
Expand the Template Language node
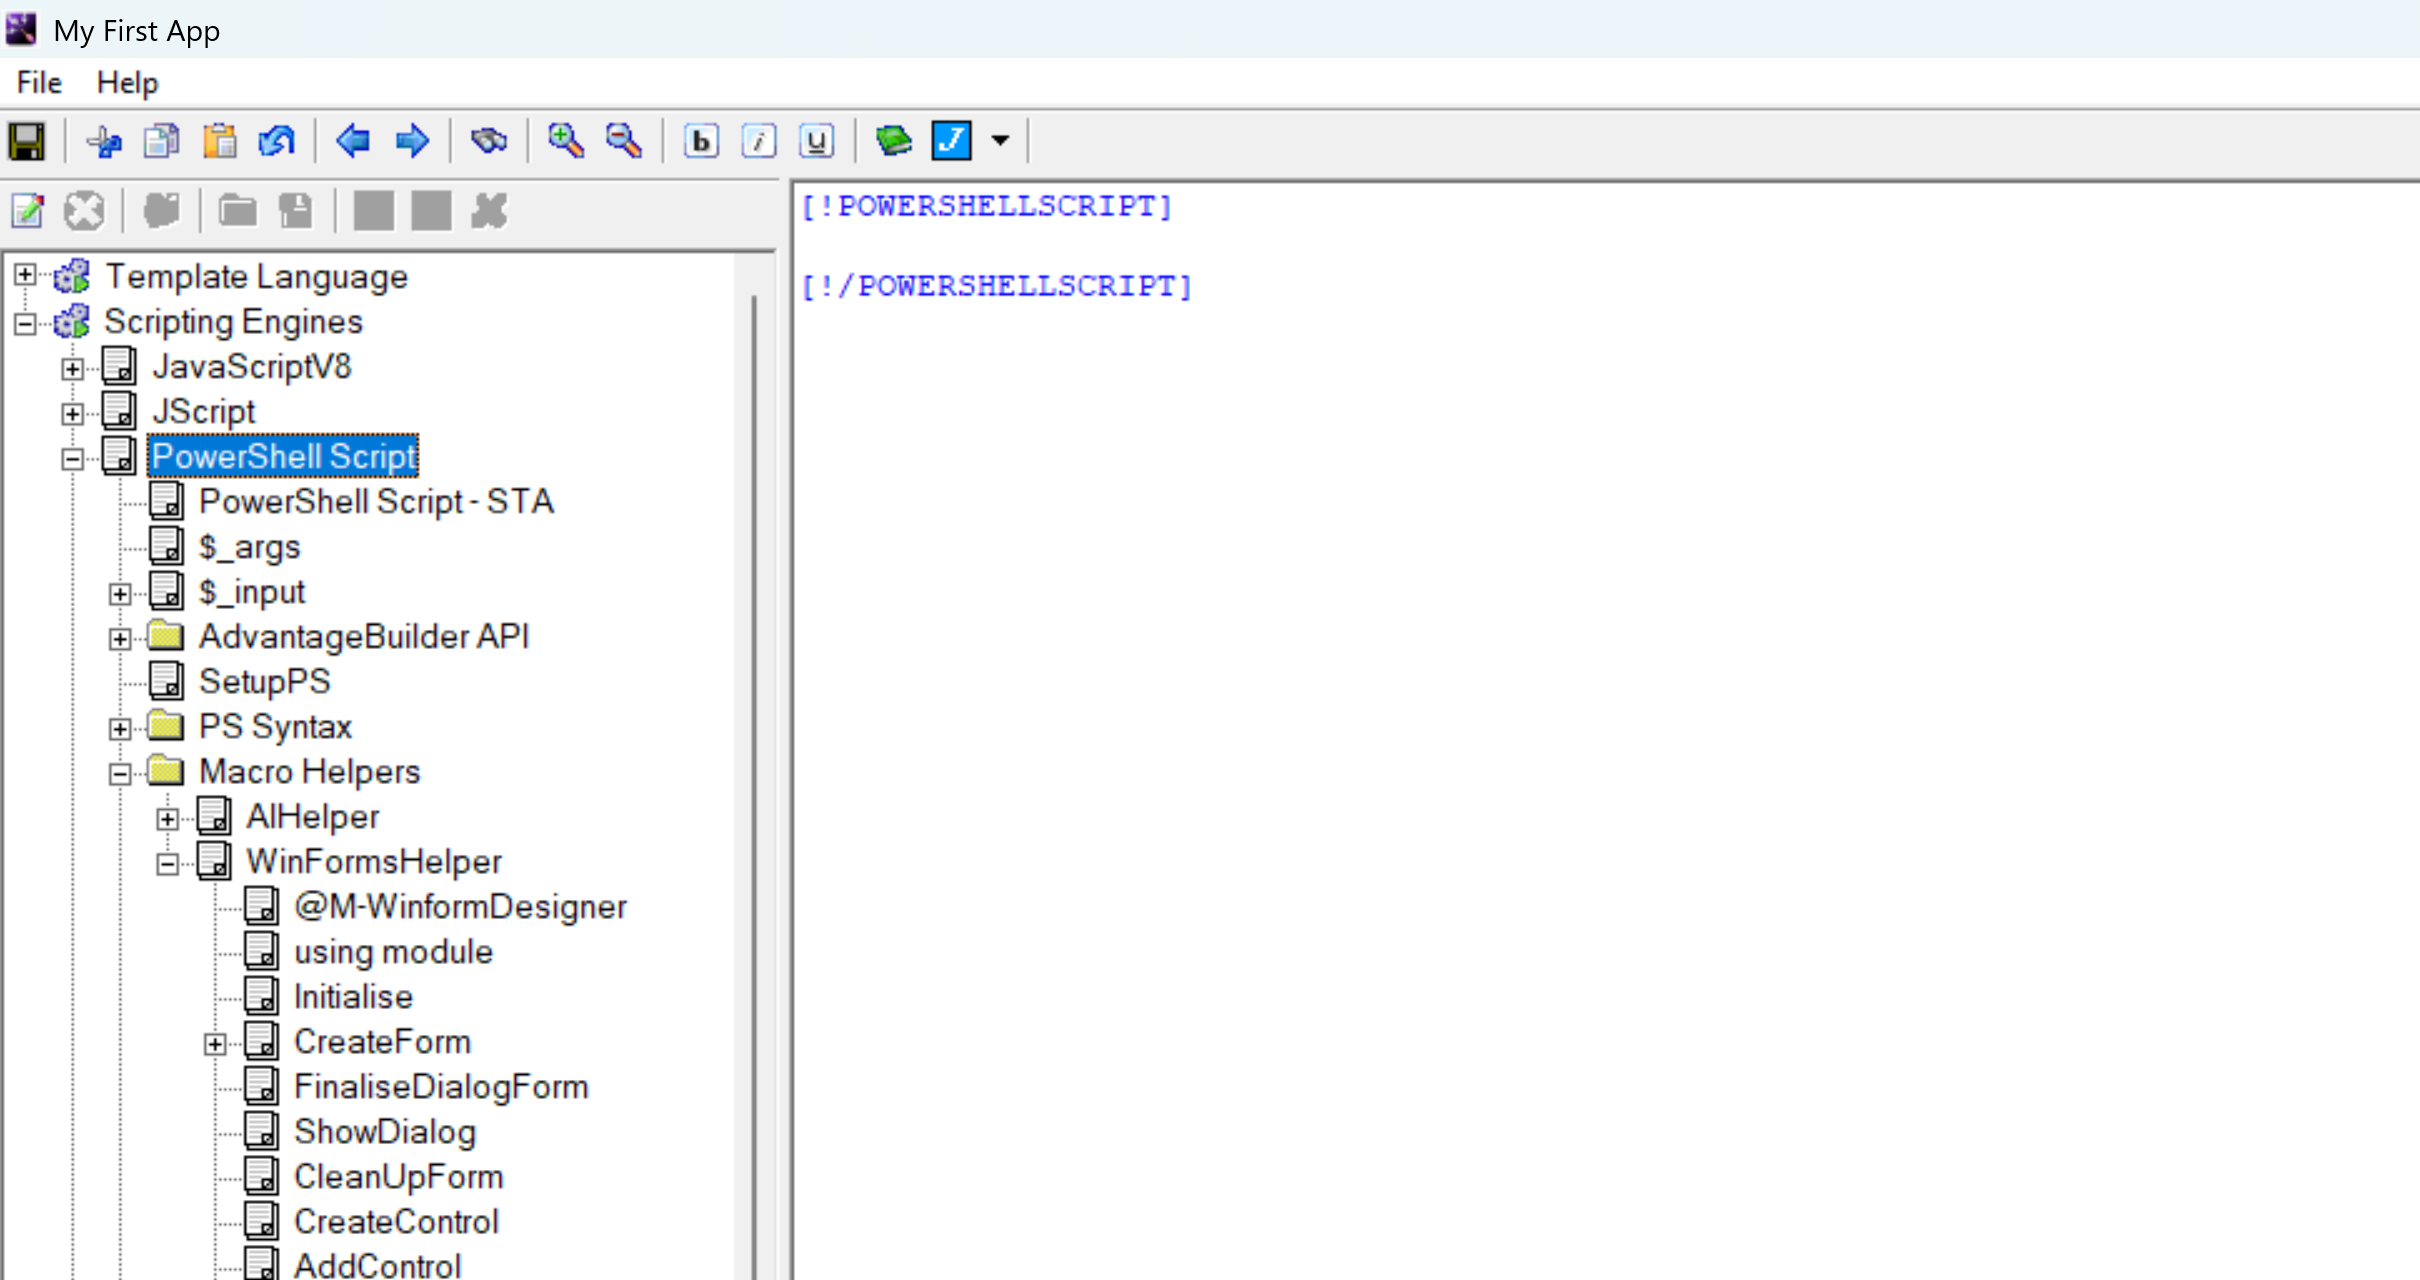pos(25,275)
